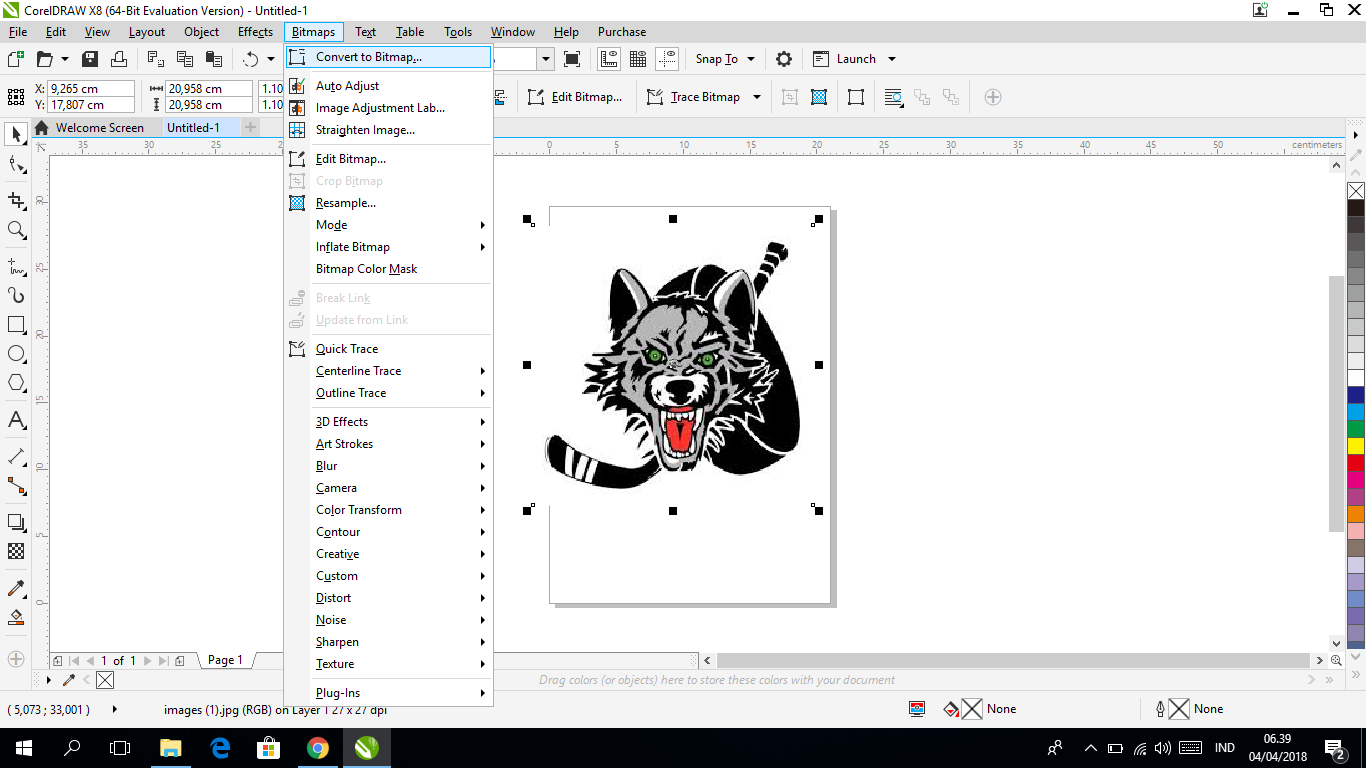Expand the Open file dropdown arrow
1366x768 pixels.
coord(65,59)
